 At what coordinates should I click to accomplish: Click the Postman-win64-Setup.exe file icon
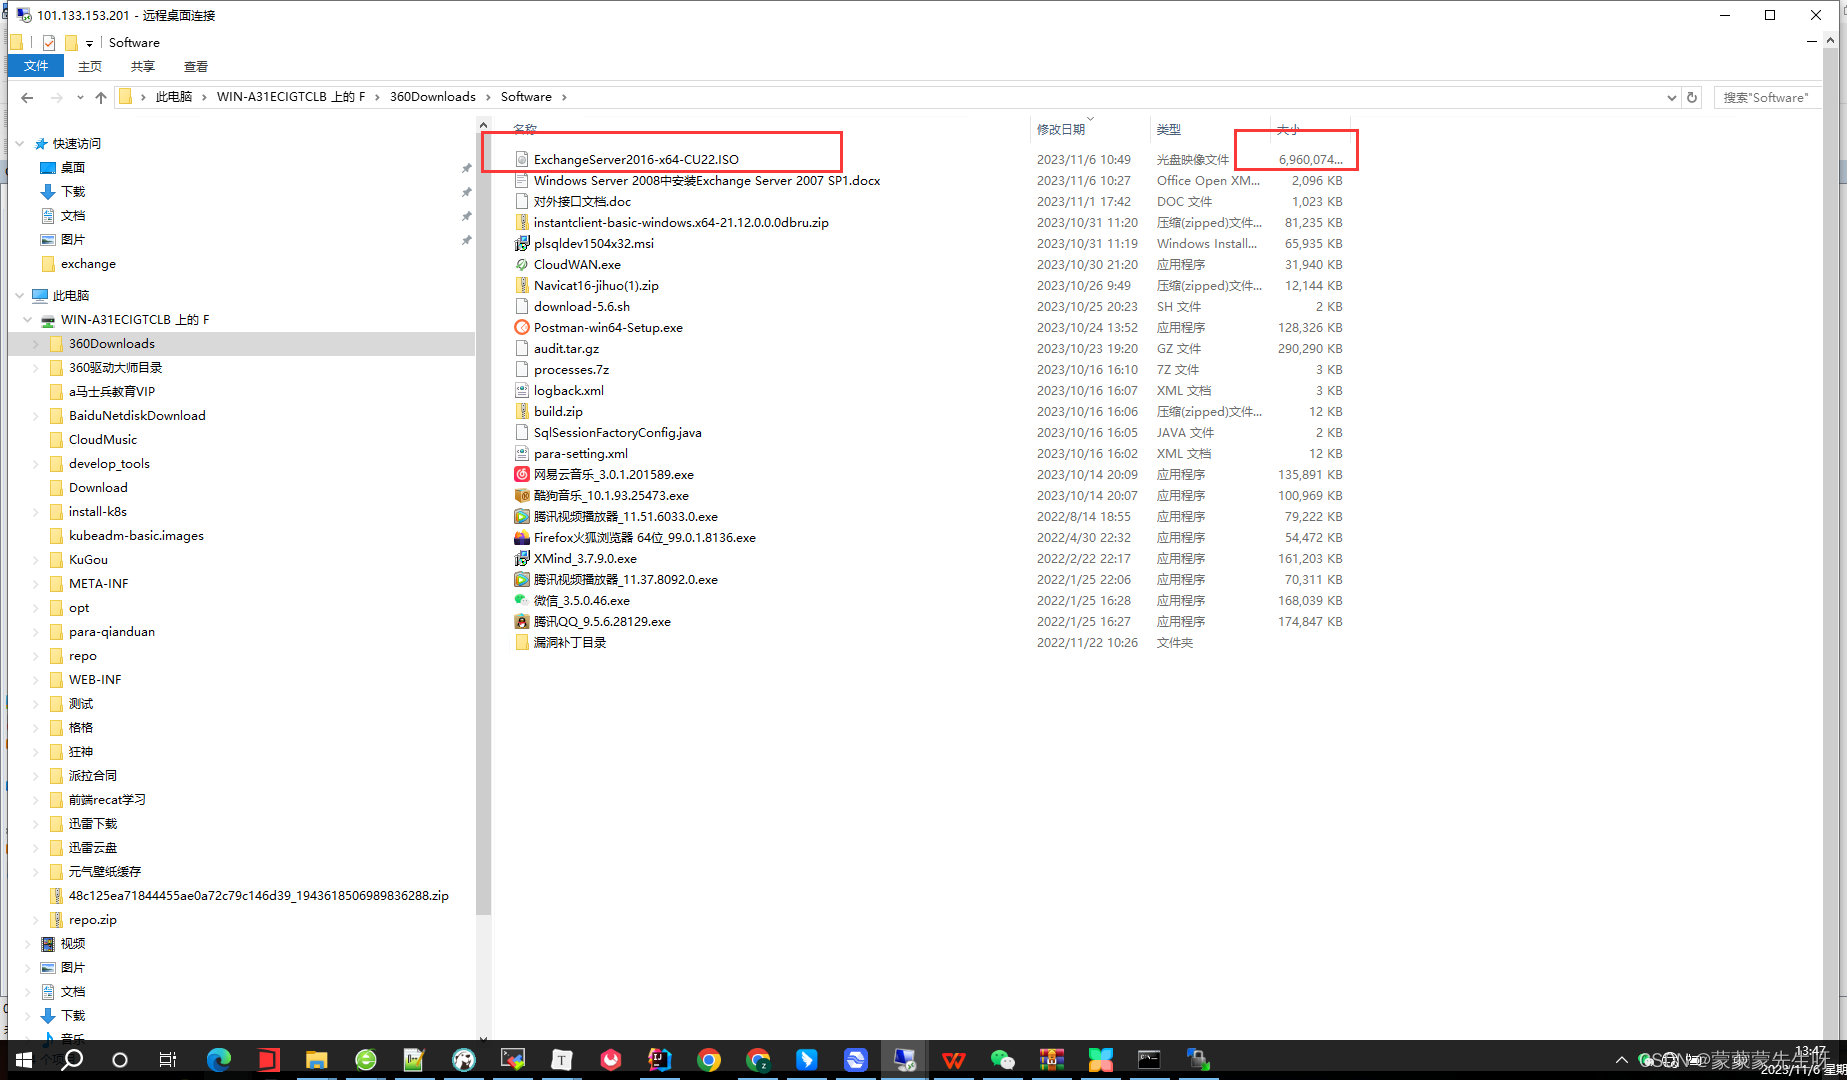pos(522,327)
